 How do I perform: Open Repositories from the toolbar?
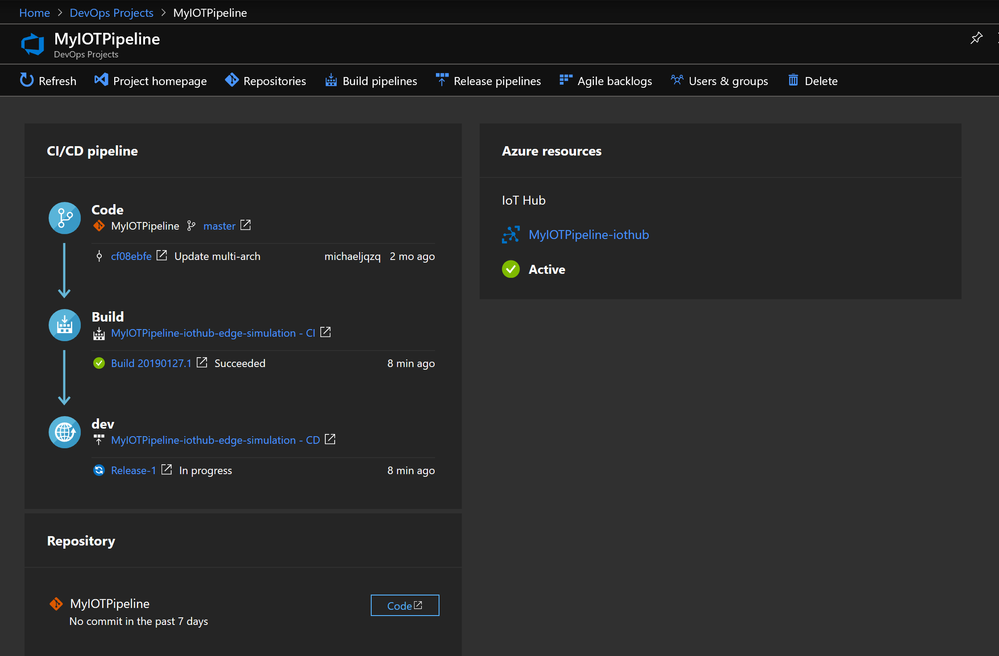(x=265, y=81)
